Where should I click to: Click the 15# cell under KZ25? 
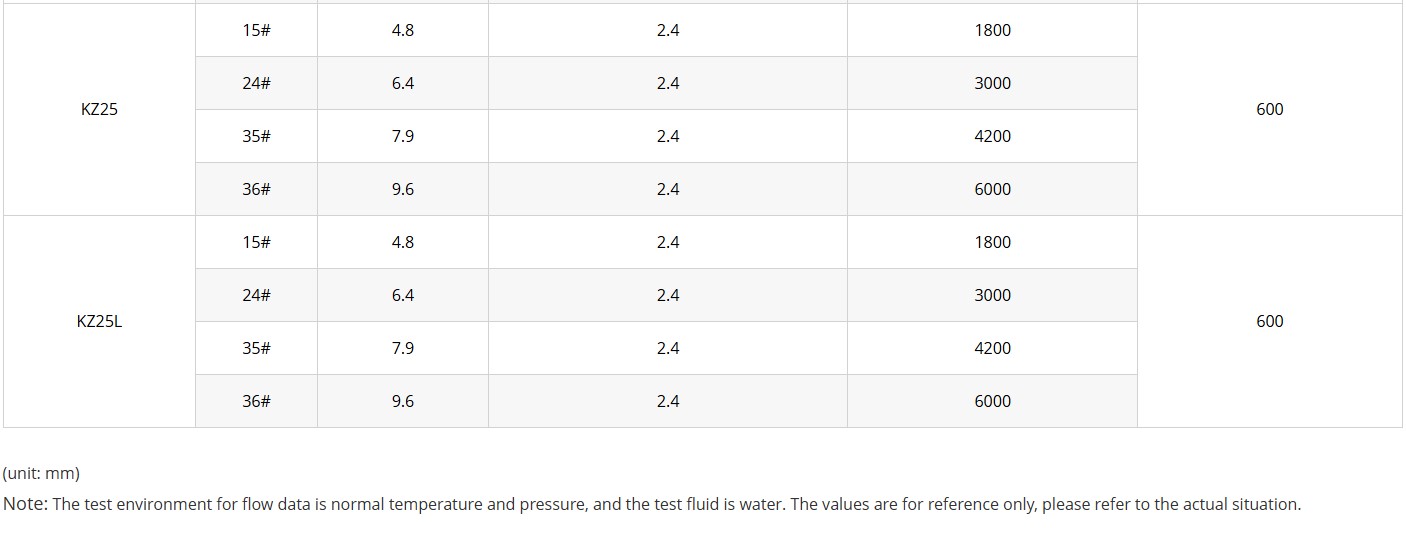pos(256,30)
